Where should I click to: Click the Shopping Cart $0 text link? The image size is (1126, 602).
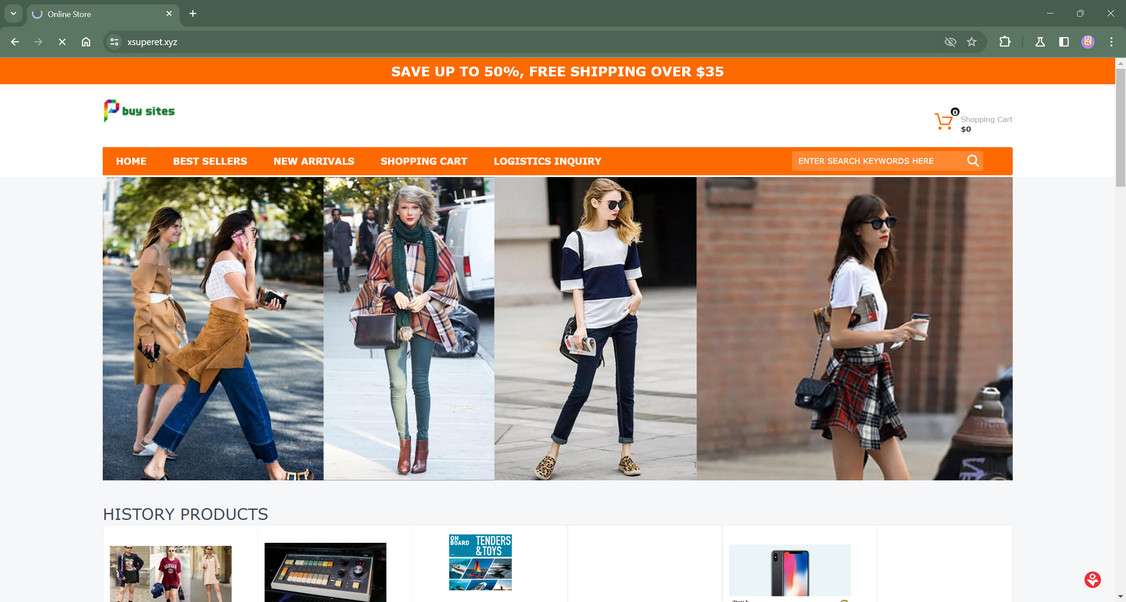(986, 124)
